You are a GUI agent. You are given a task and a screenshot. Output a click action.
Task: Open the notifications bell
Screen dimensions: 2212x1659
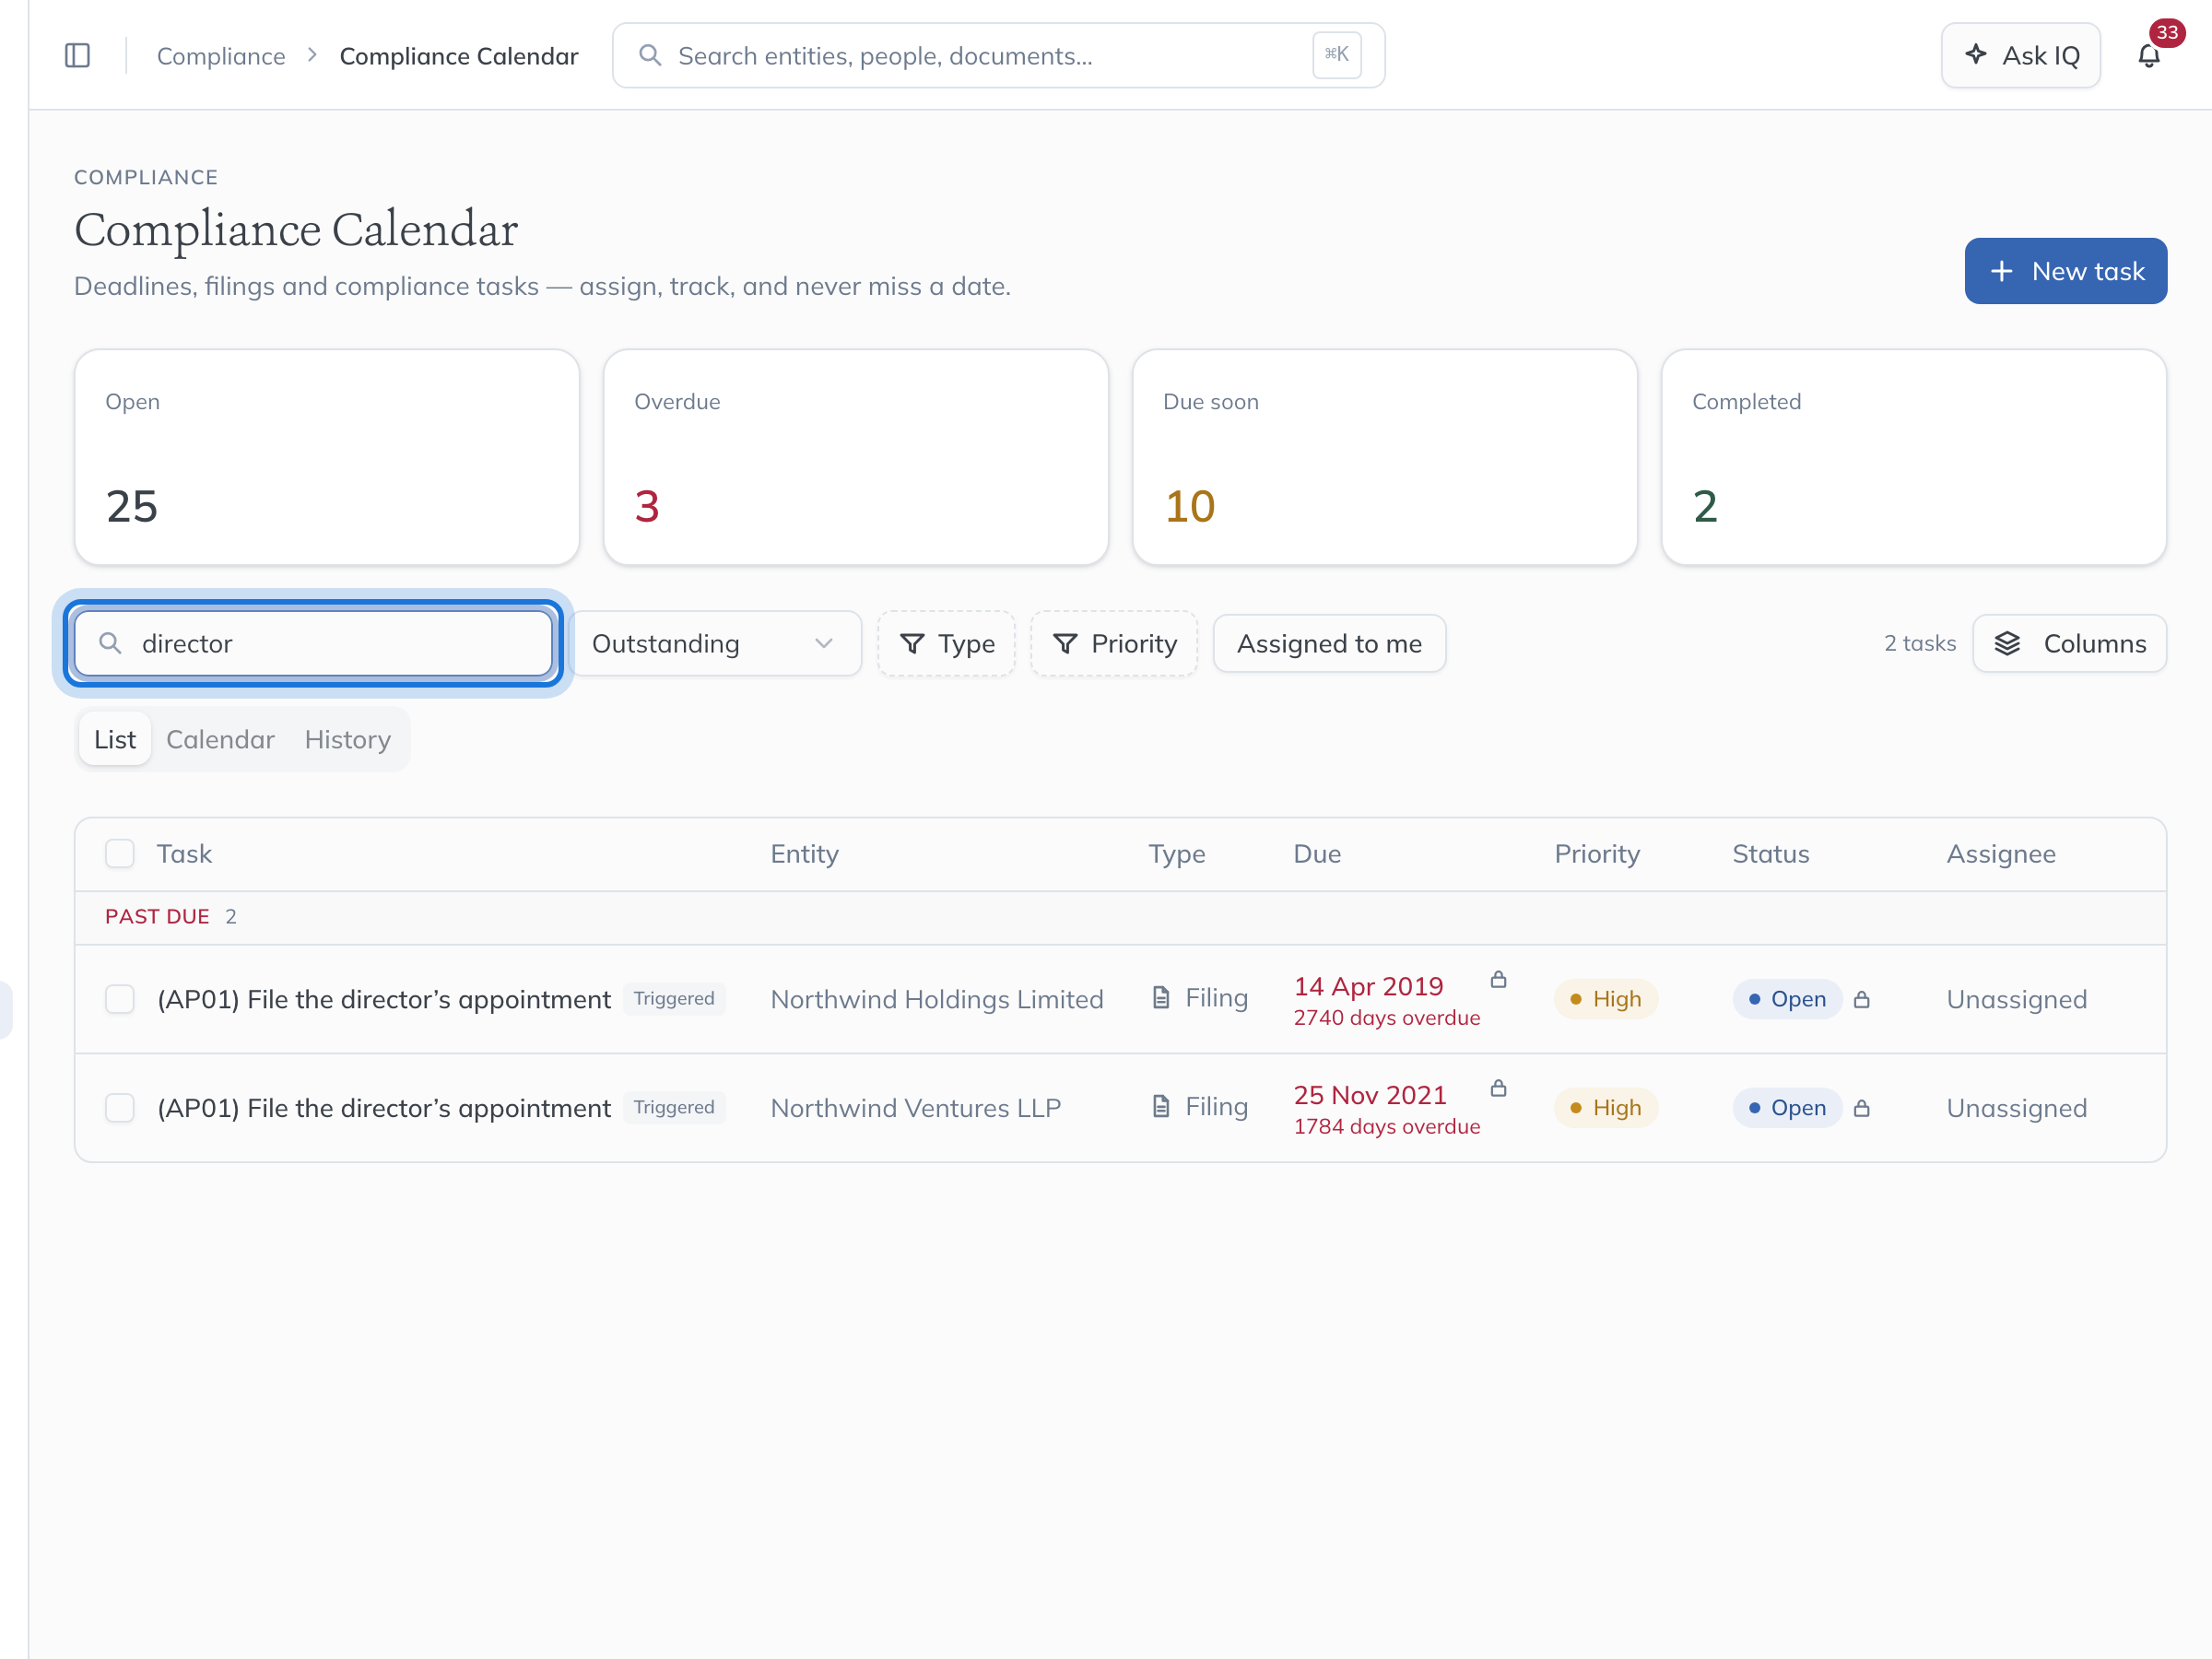pos(2148,56)
